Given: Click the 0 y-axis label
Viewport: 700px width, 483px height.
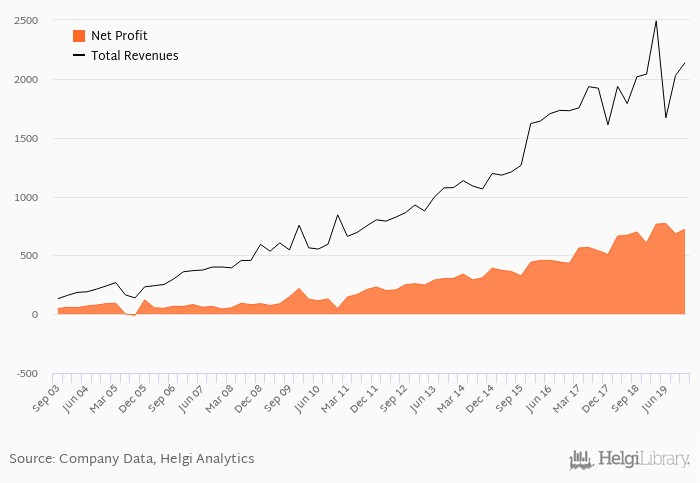Looking at the screenshot, I should [x=34, y=315].
